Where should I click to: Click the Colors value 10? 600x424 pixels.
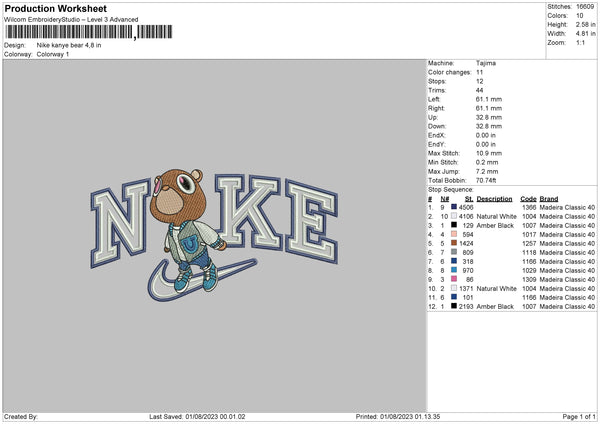pyautogui.click(x=579, y=16)
